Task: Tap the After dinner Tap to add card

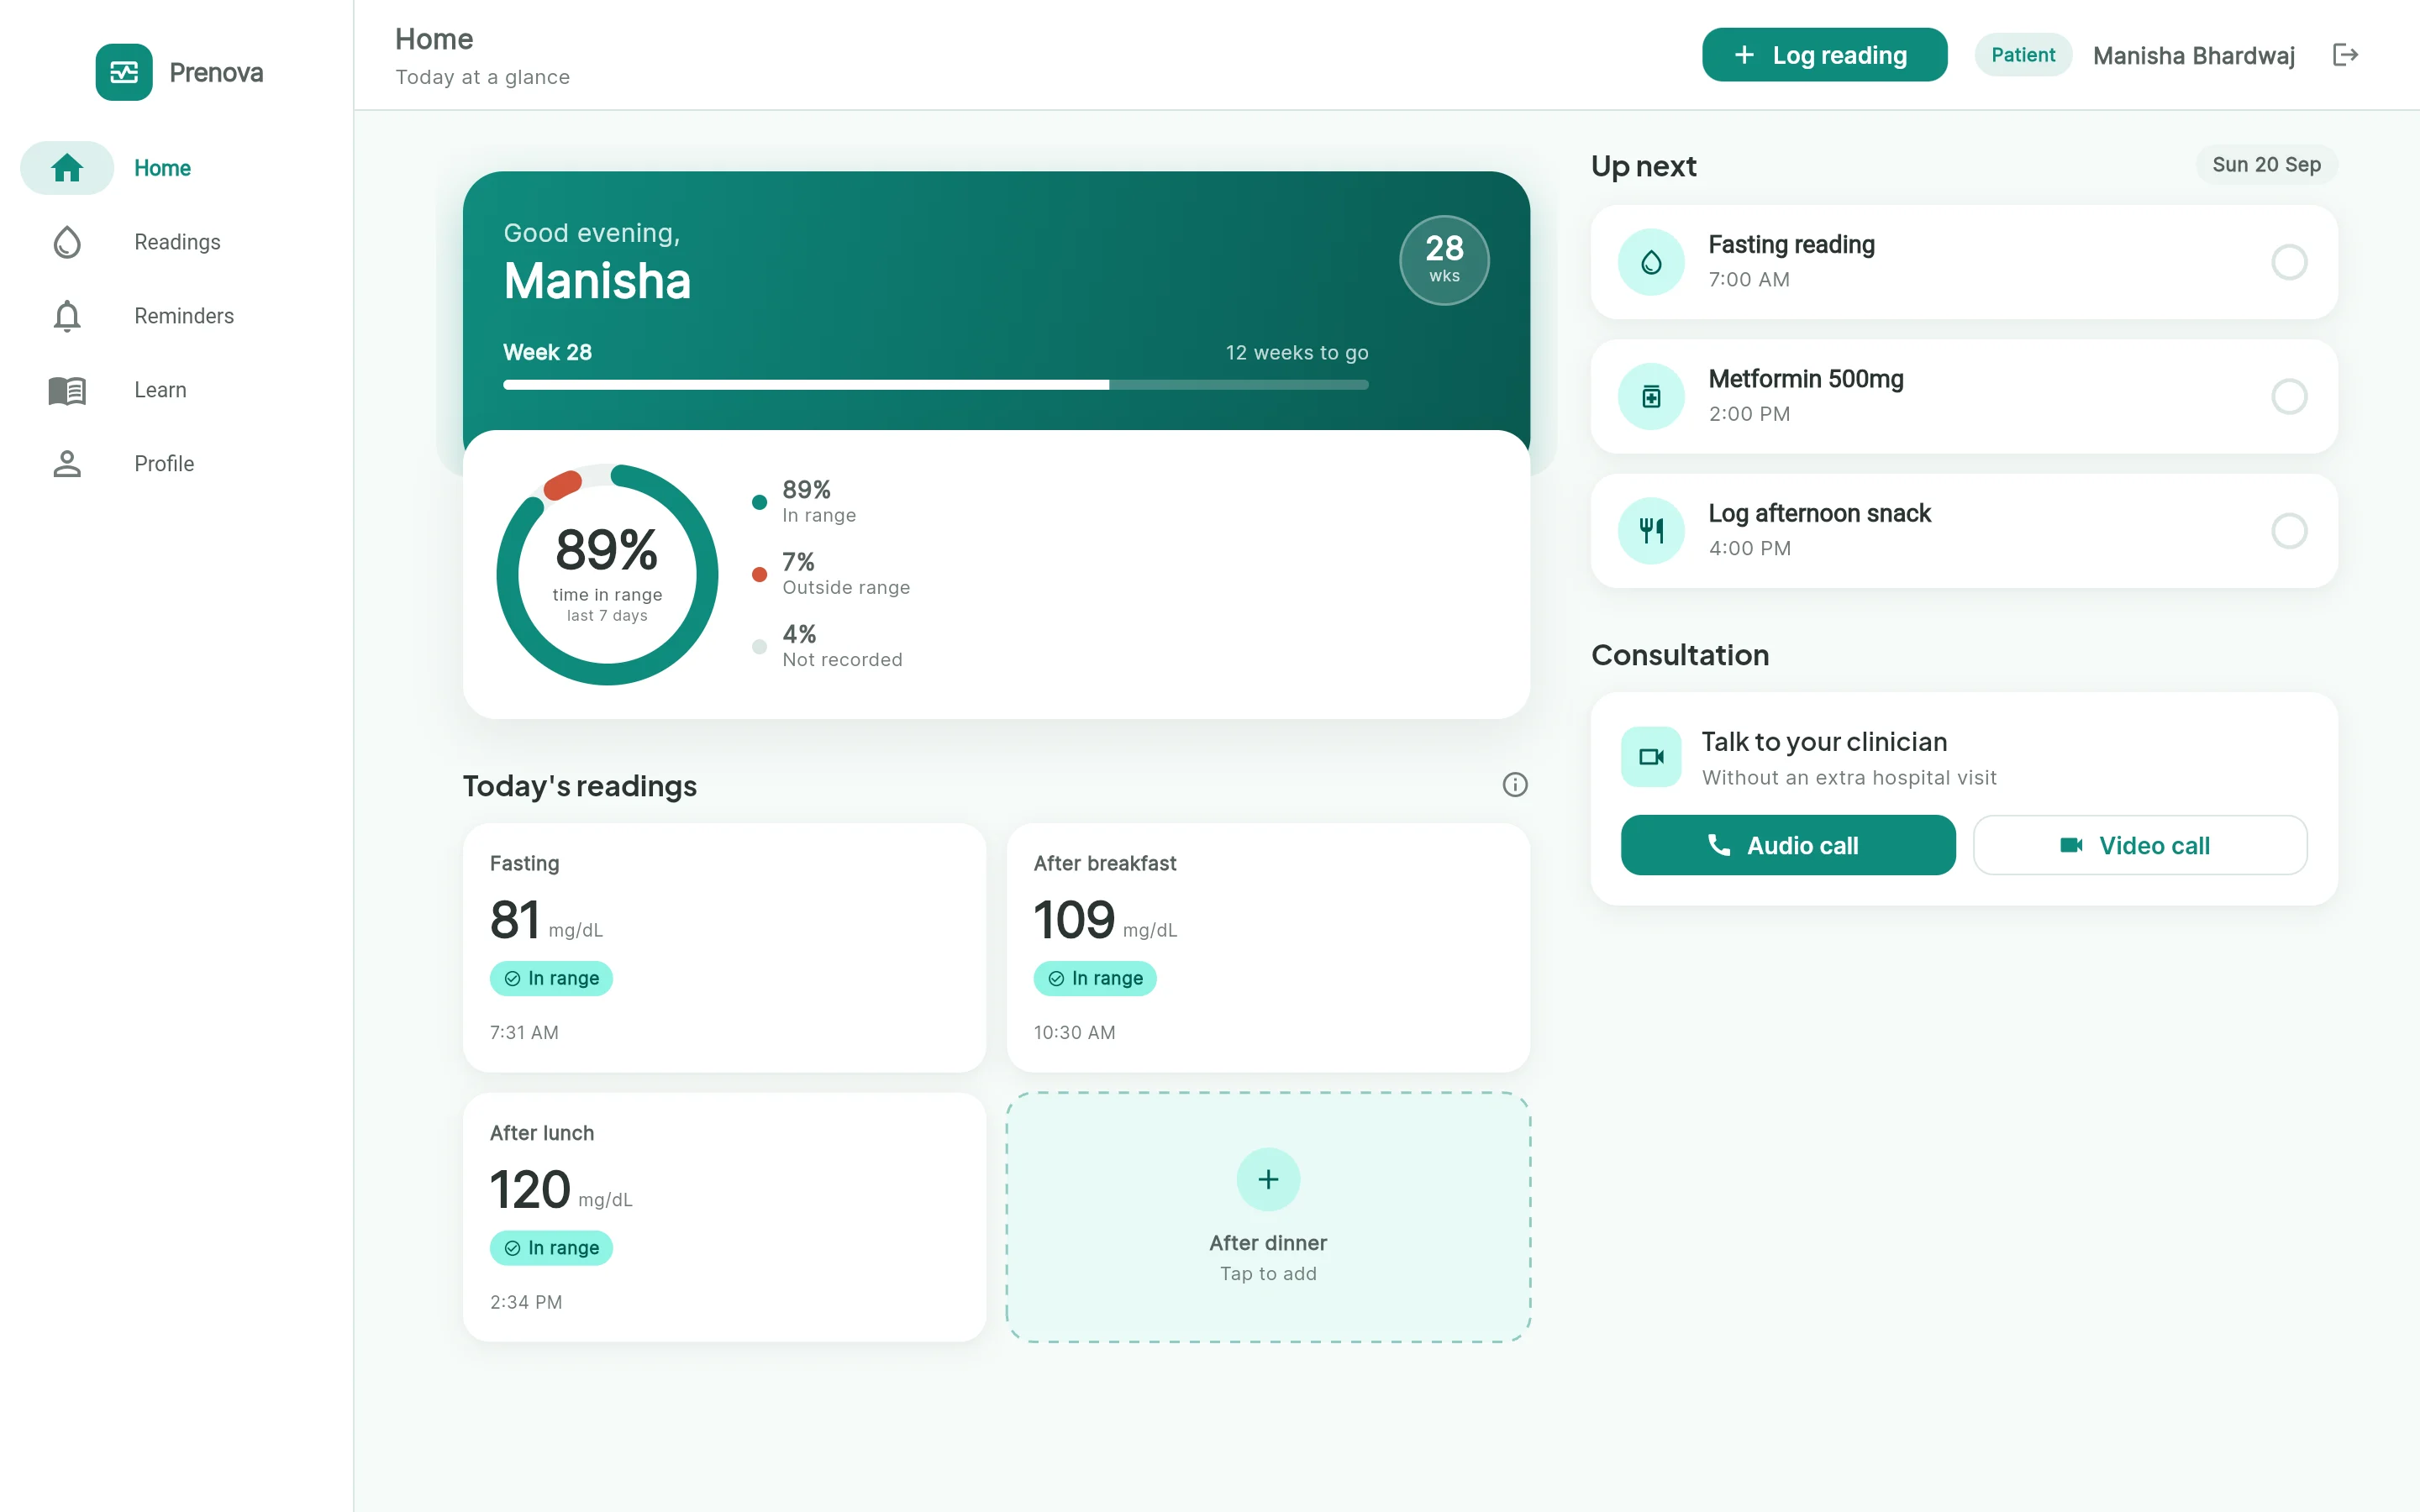Action: click(1268, 1217)
